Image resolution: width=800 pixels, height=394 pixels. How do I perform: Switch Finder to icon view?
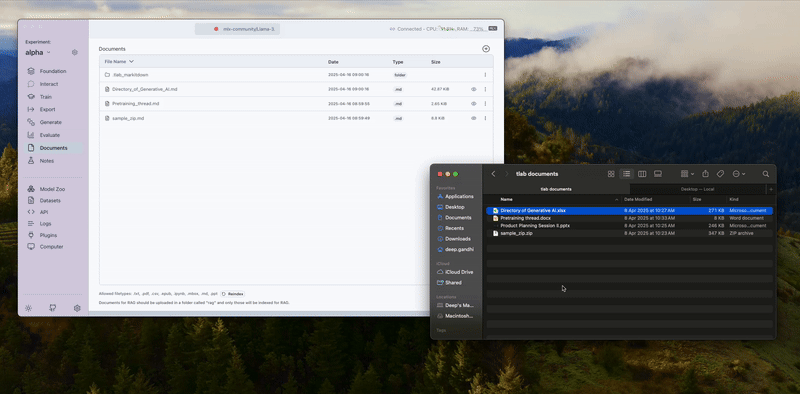611,174
